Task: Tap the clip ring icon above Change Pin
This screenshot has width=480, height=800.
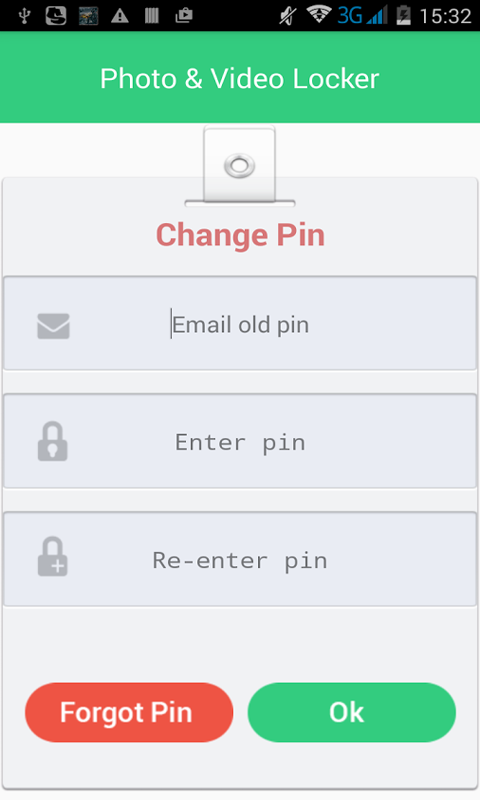Action: pos(239,166)
